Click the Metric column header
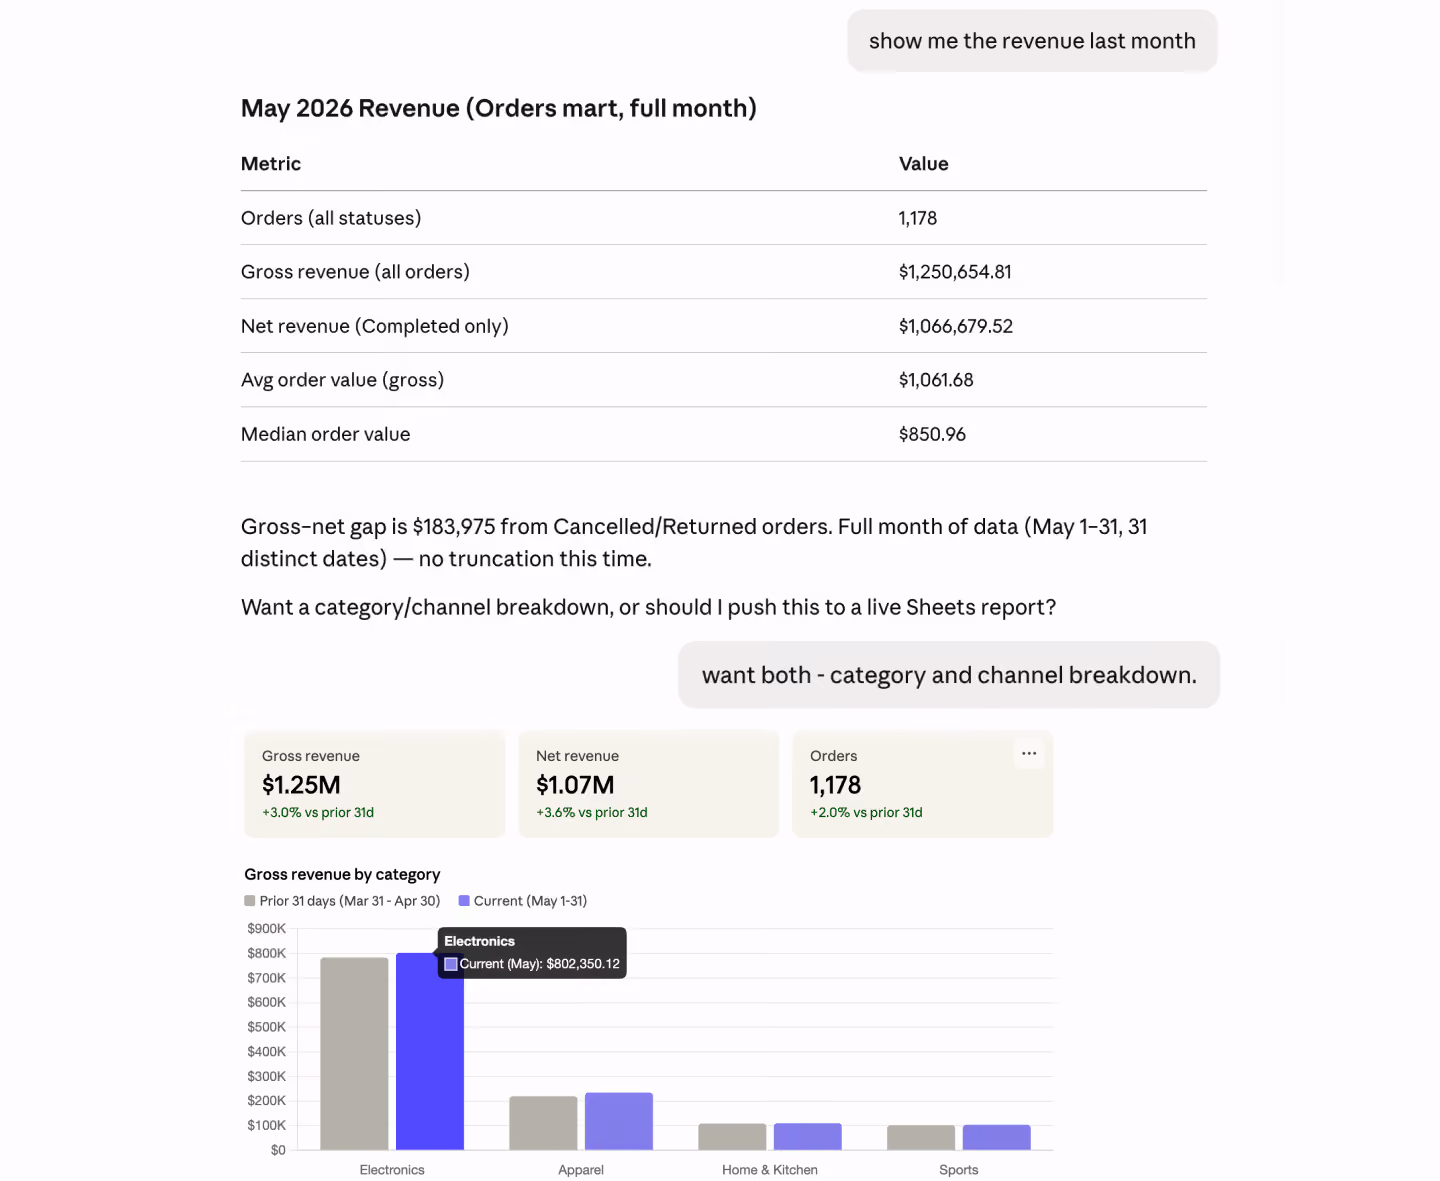 pyautogui.click(x=271, y=164)
